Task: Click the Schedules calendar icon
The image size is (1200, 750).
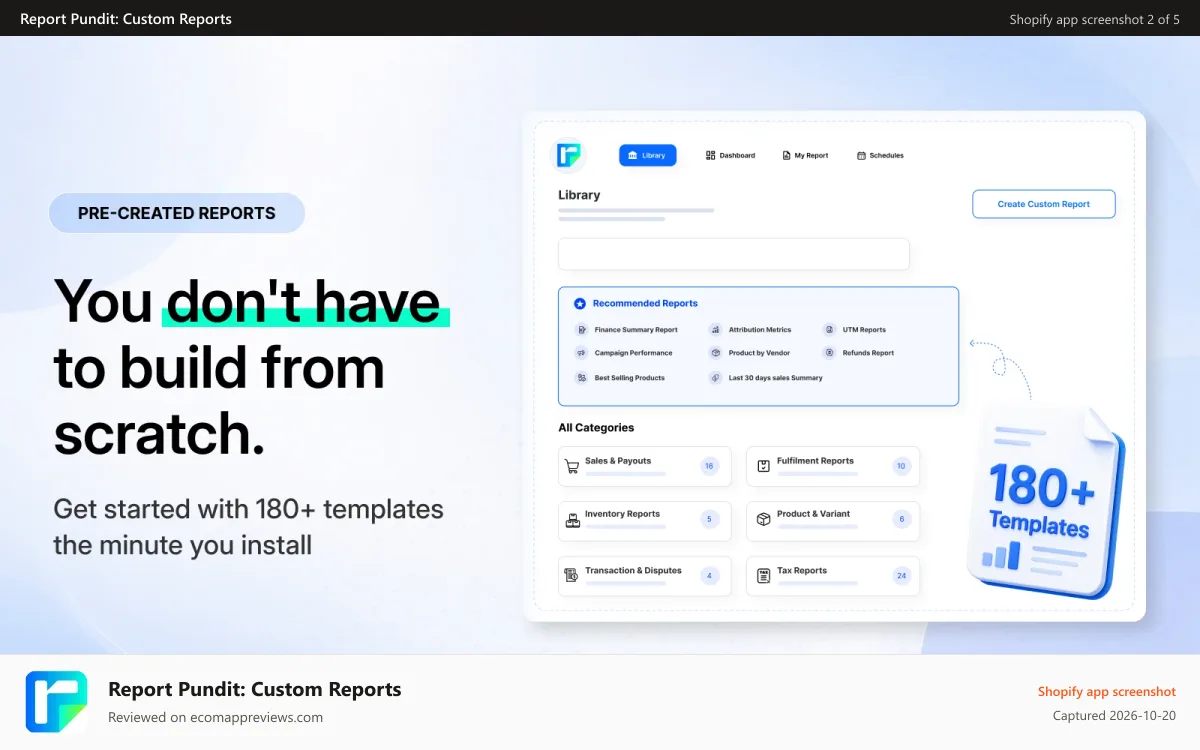Action: 861,155
